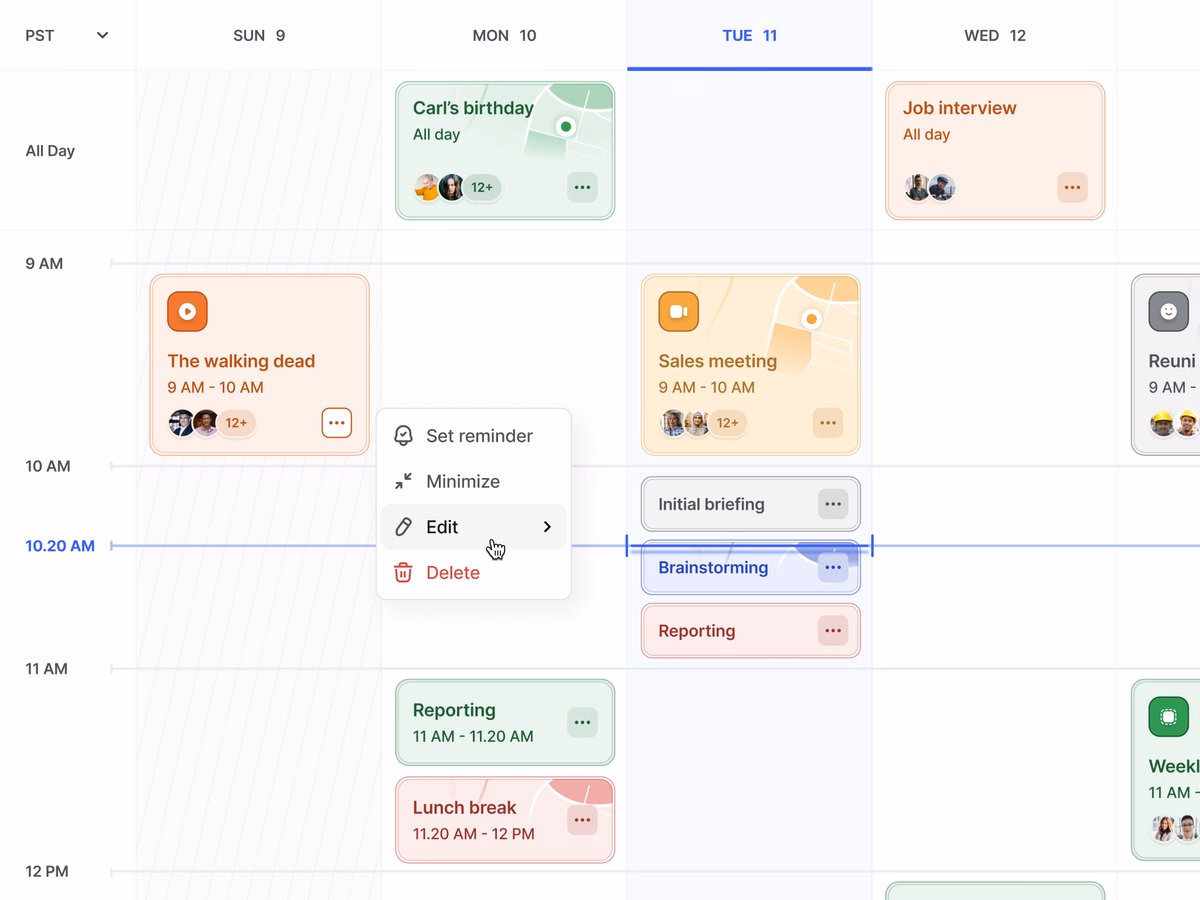Viewport: 1200px width, 900px height.
Task: Open the Initial briefing event
Action: (x=751, y=504)
